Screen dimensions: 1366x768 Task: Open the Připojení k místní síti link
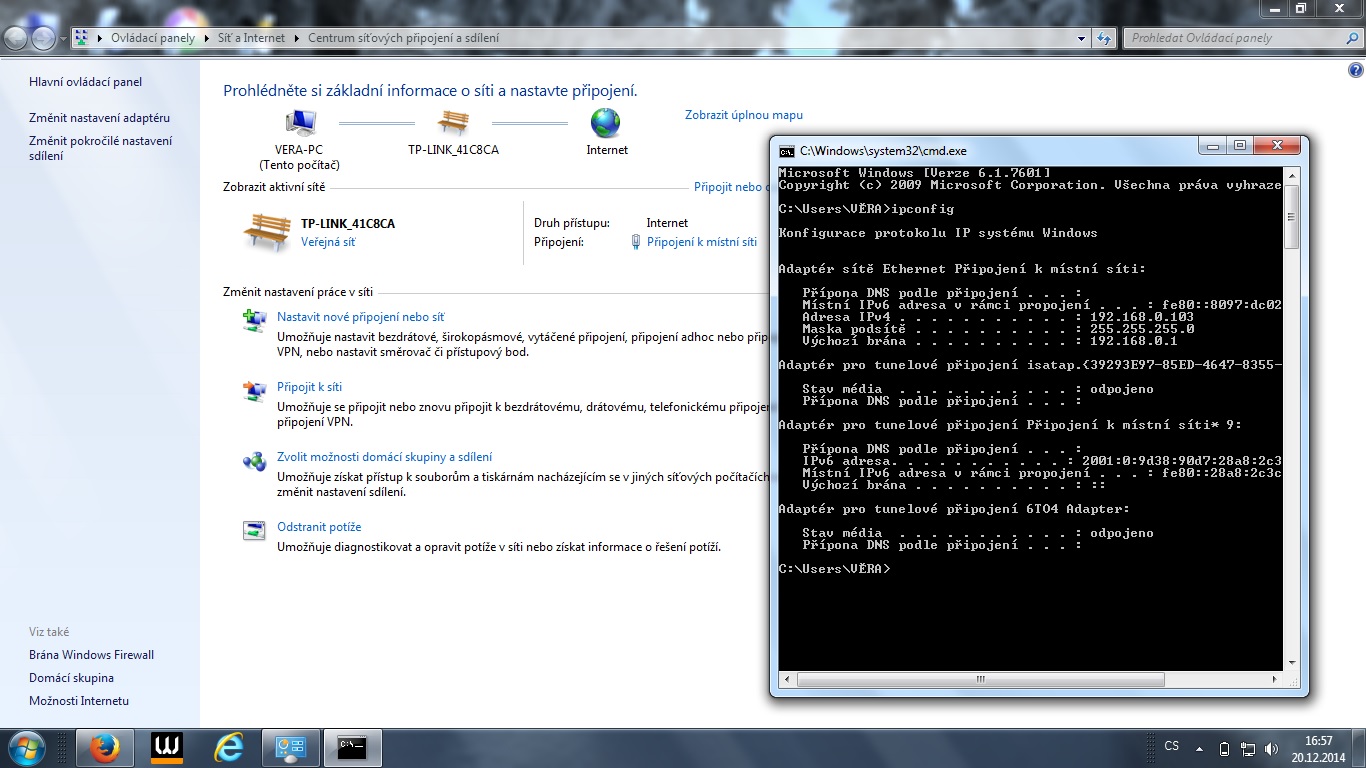(702, 242)
